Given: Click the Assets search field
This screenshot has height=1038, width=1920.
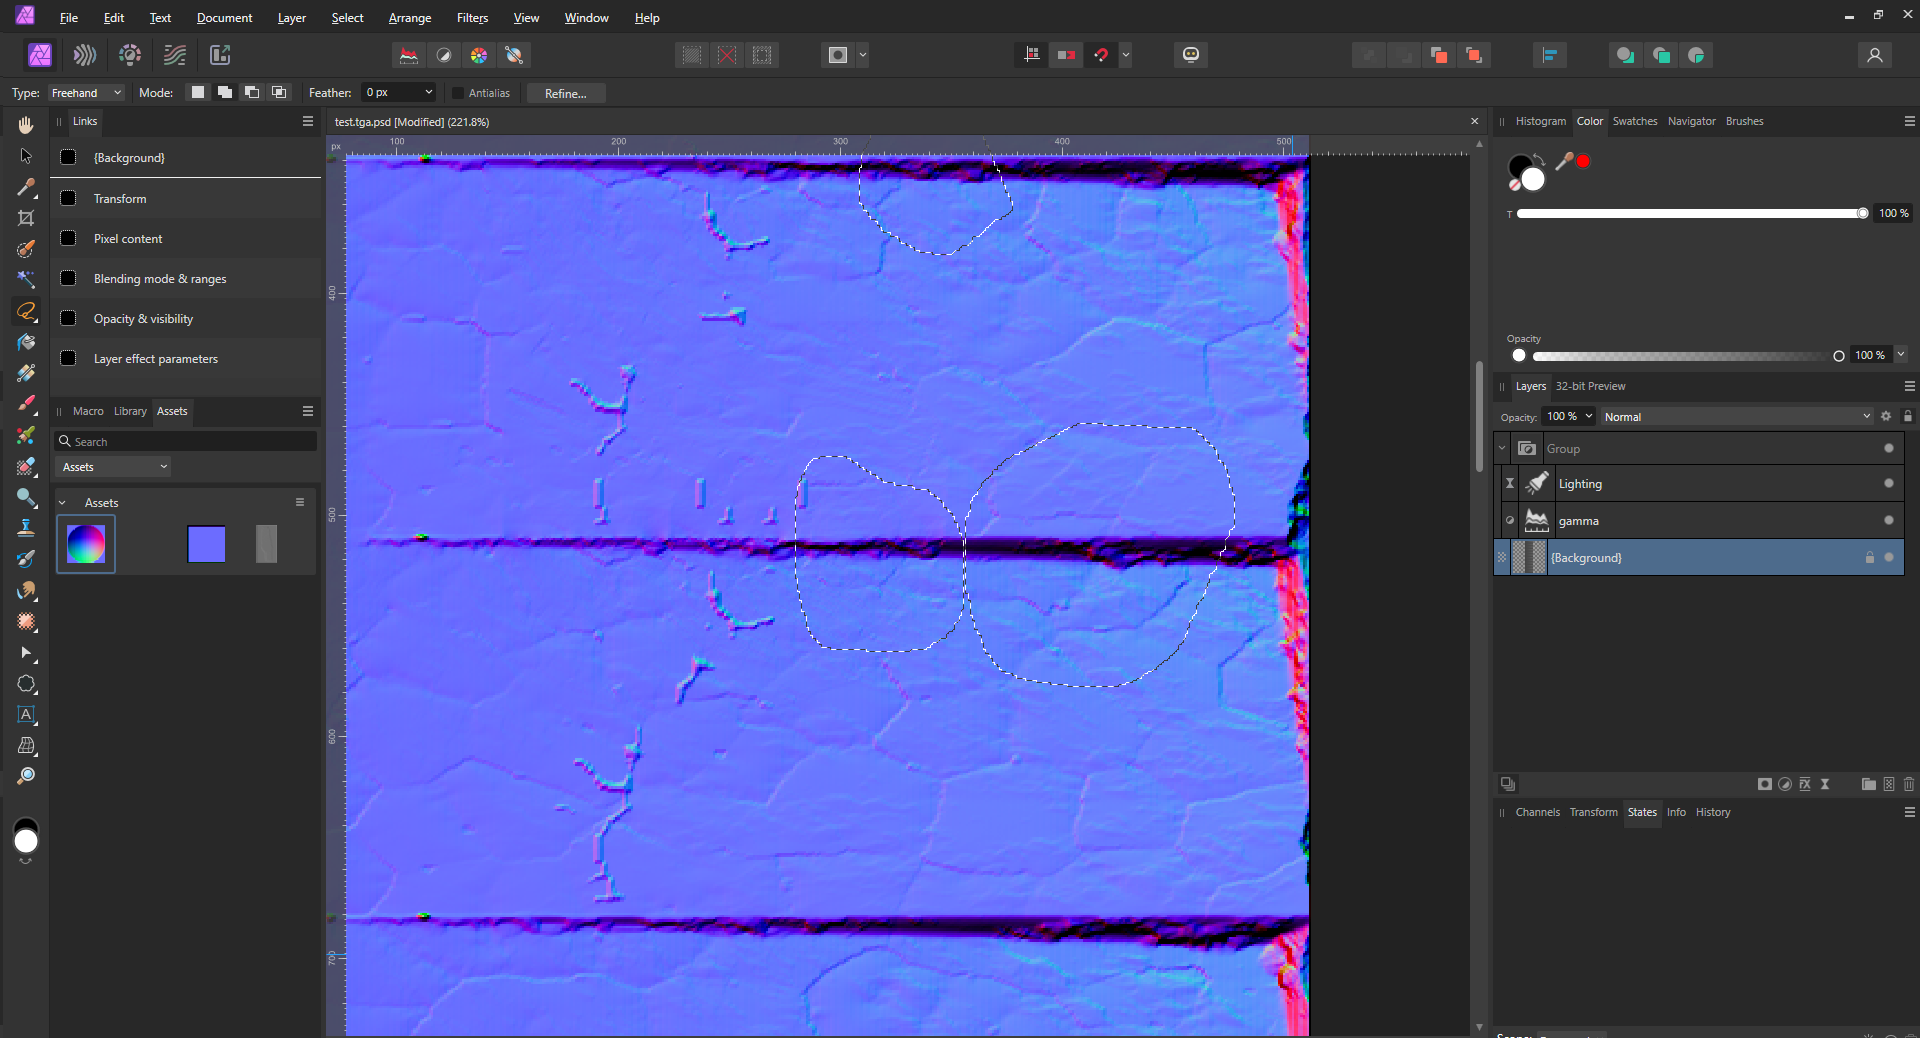Looking at the screenshot, I should coord(186,441).
